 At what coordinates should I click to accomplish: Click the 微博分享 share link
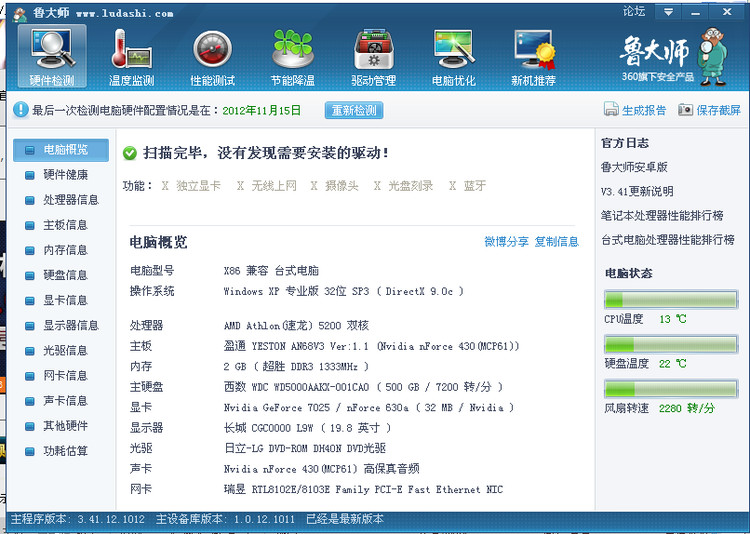506,242
